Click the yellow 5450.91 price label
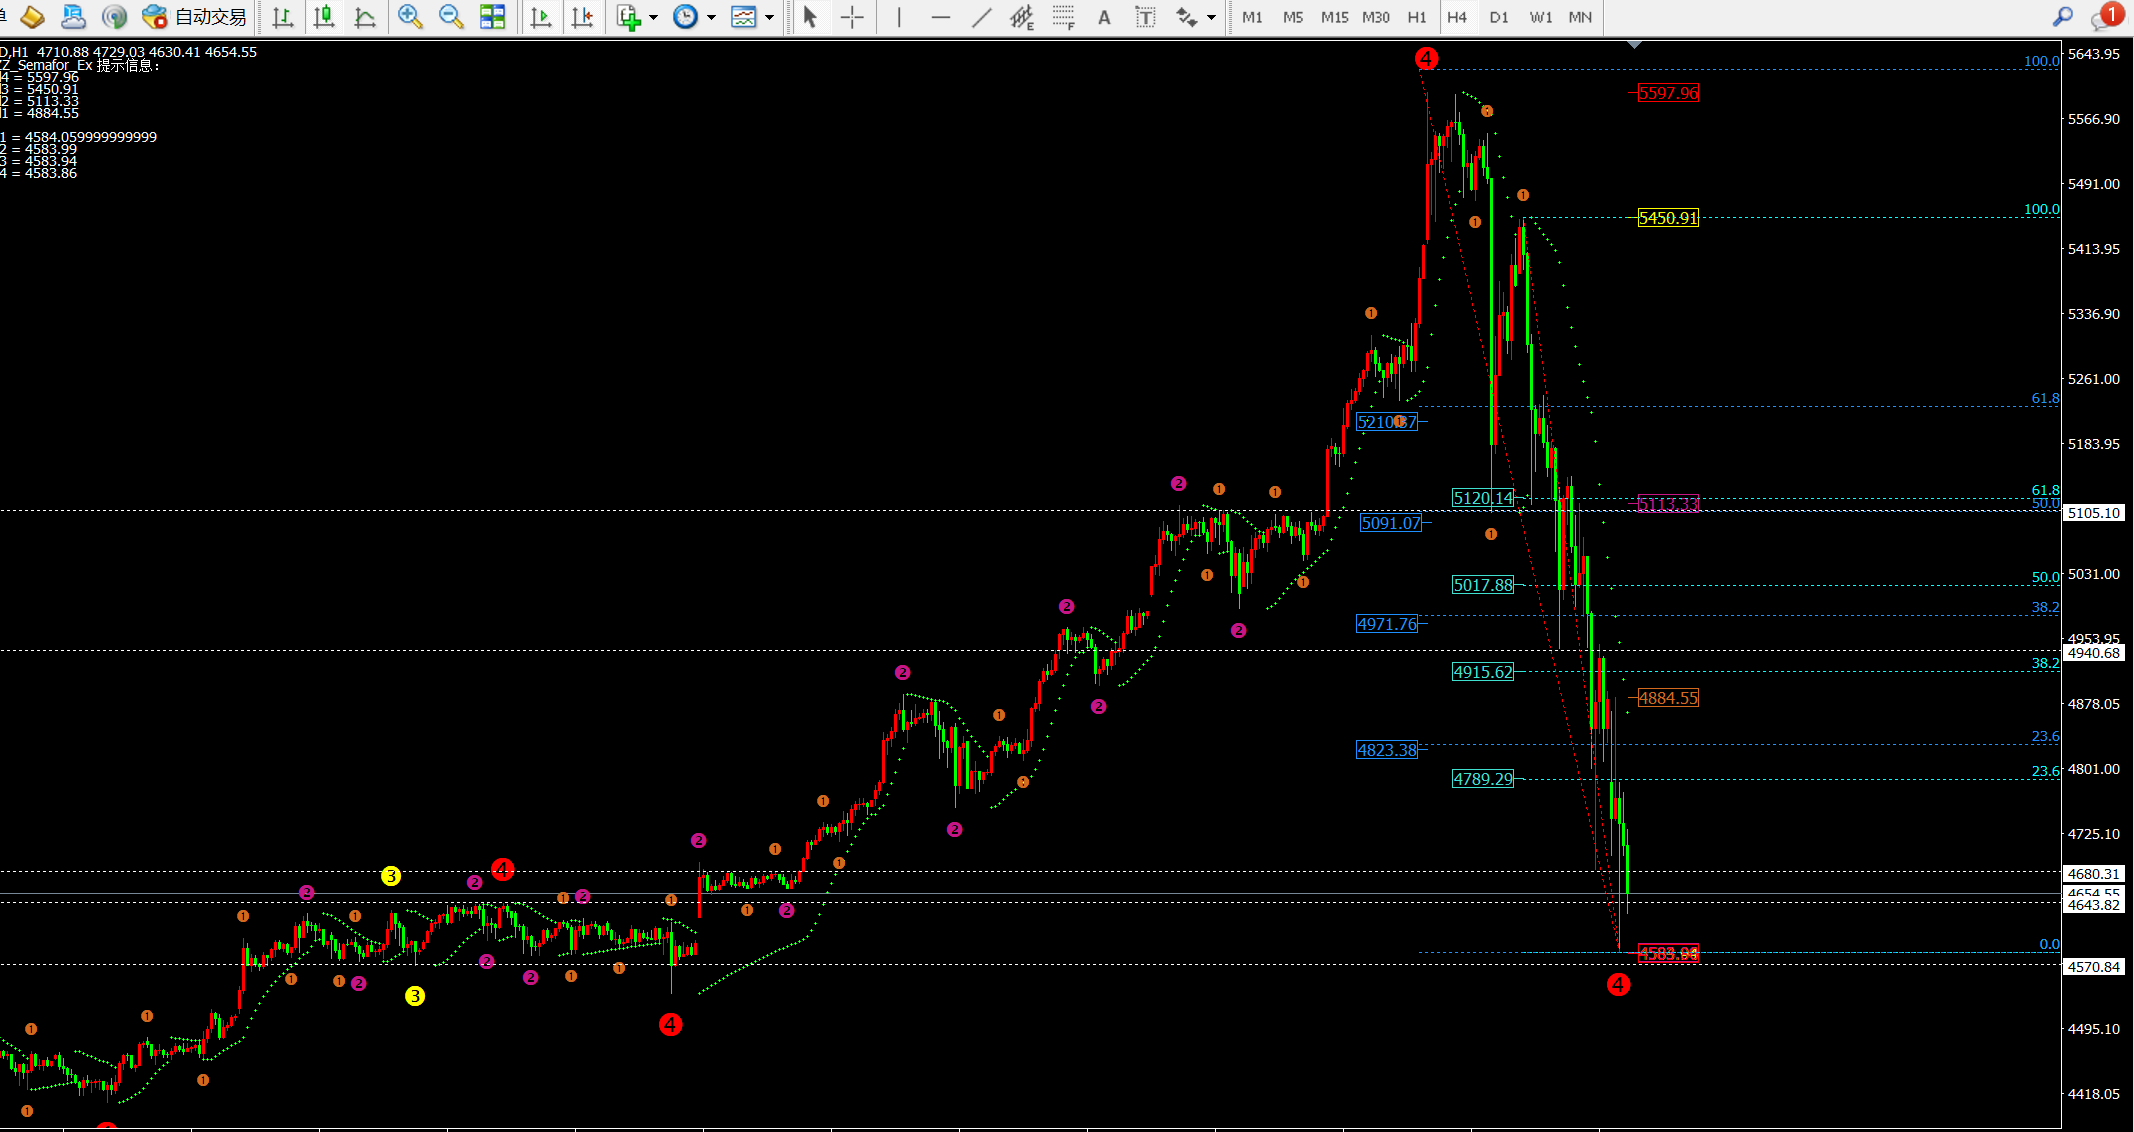The width and height of the screenshot is (2134, 1132). pyautogui.click(x=1668, y=218)
